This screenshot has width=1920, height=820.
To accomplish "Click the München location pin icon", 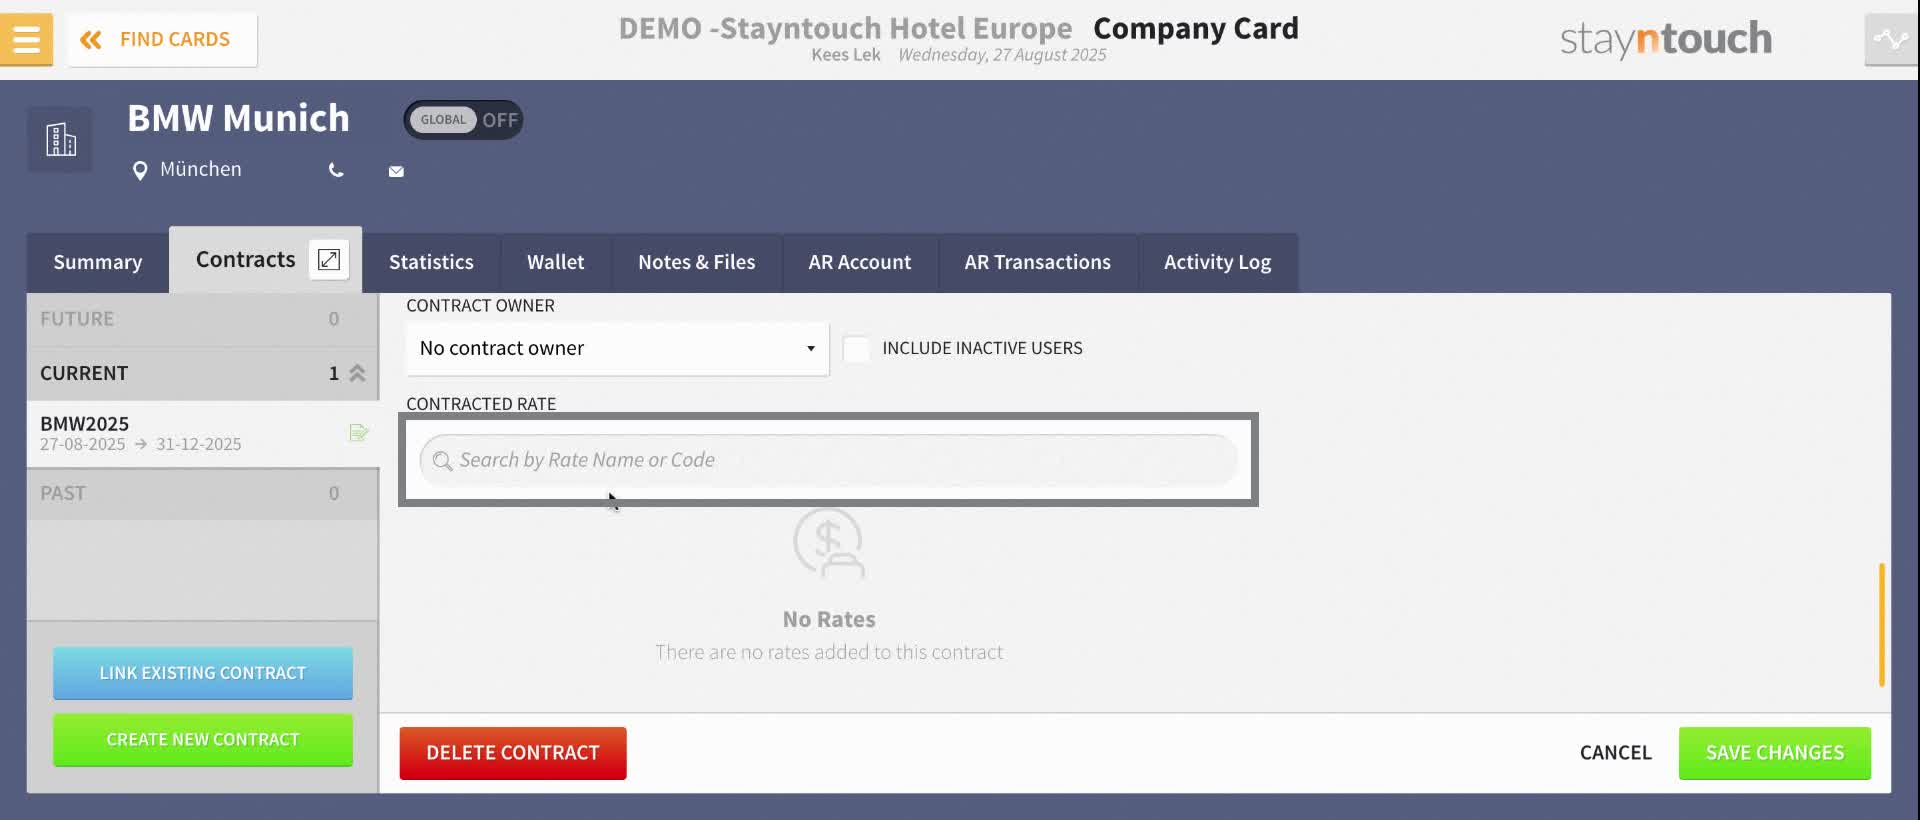I will pos(140,170).
